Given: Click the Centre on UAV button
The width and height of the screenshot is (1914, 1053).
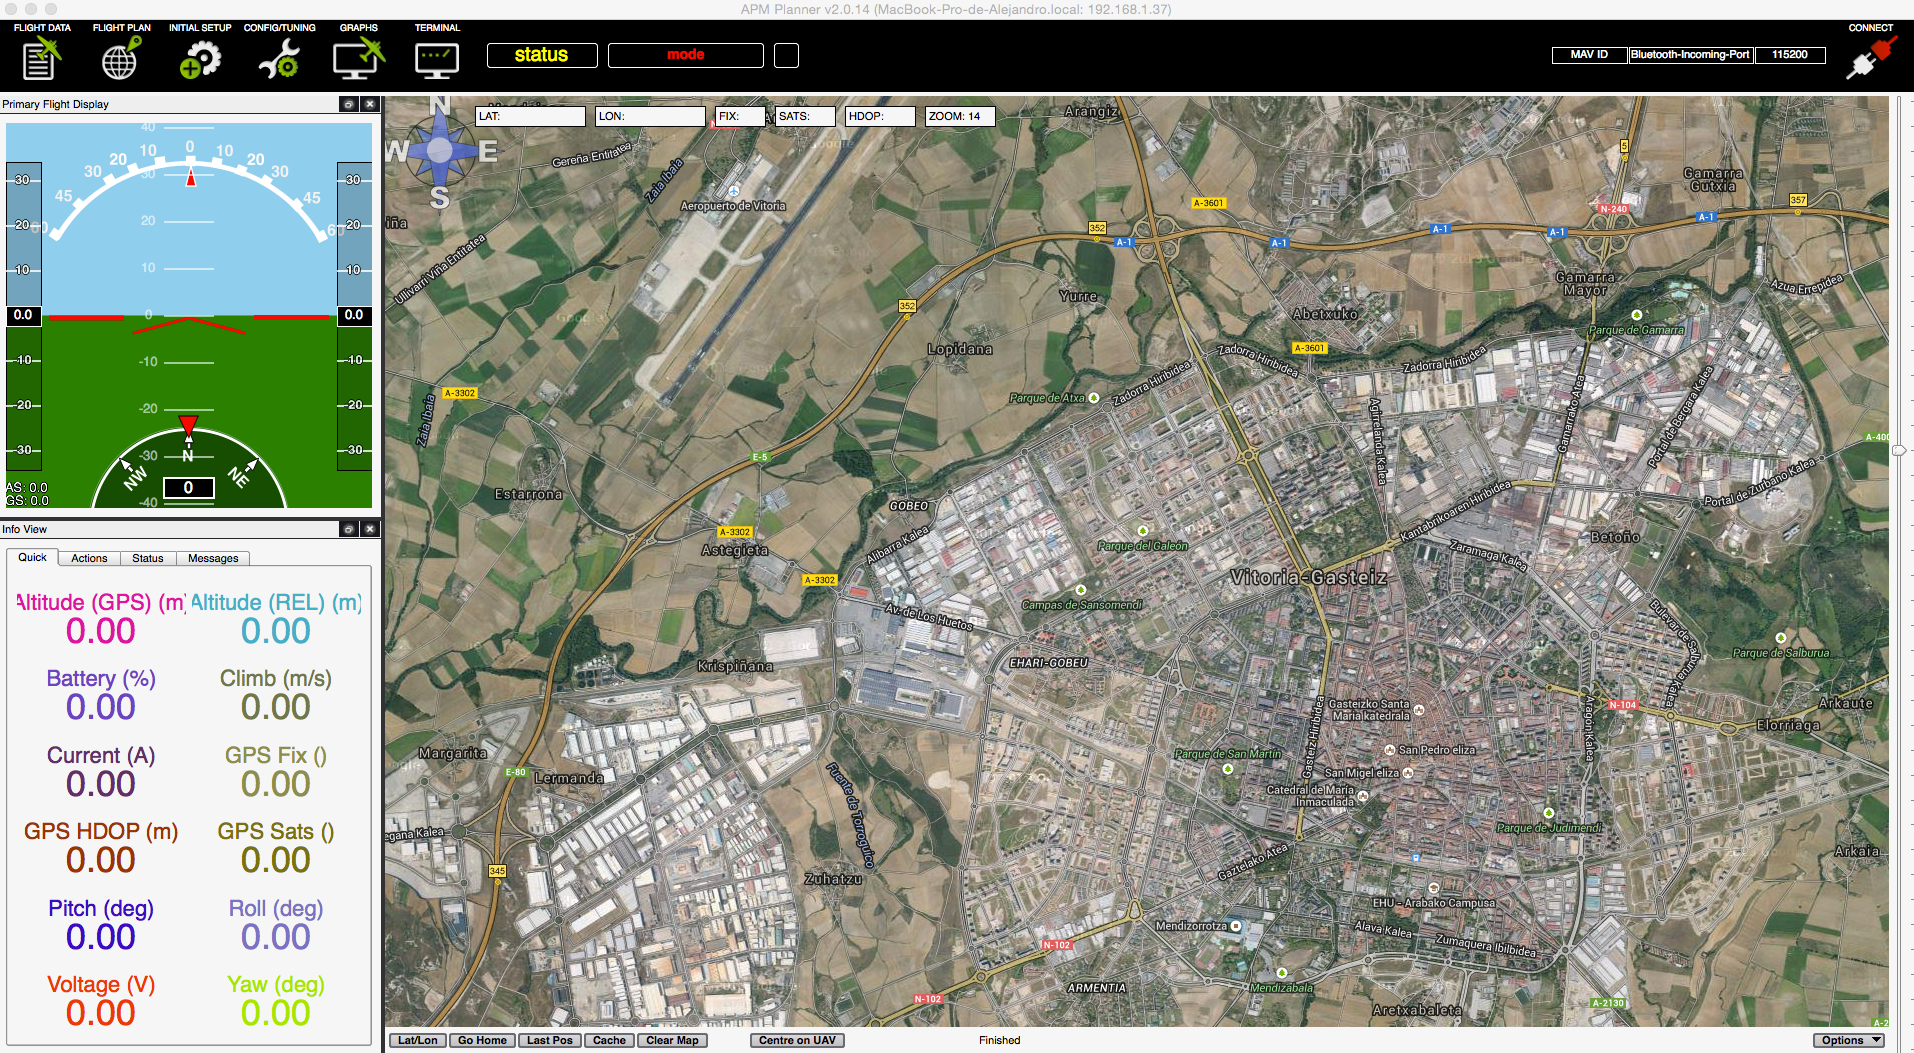Looking at the screenshot, I should tap(797, 1040).
